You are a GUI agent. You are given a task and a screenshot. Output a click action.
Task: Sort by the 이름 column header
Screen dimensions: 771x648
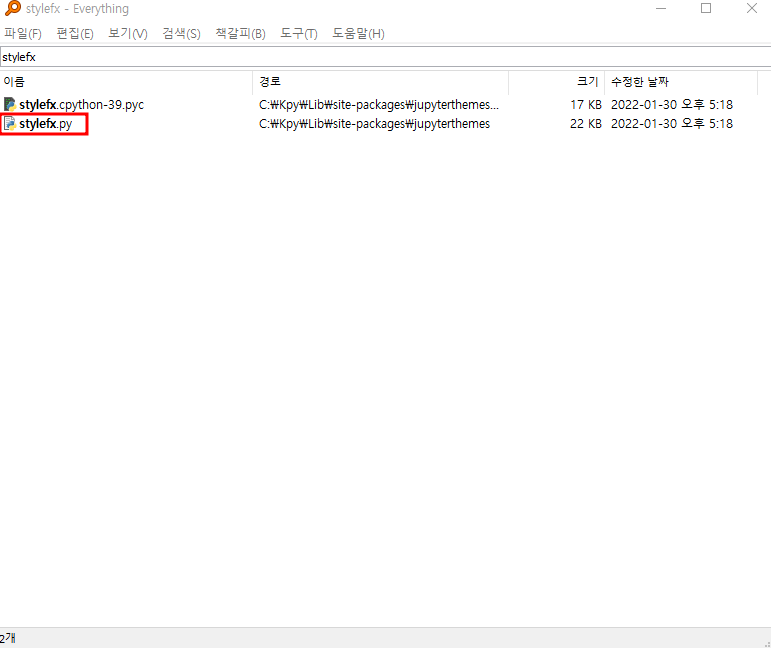coord(126,82)
